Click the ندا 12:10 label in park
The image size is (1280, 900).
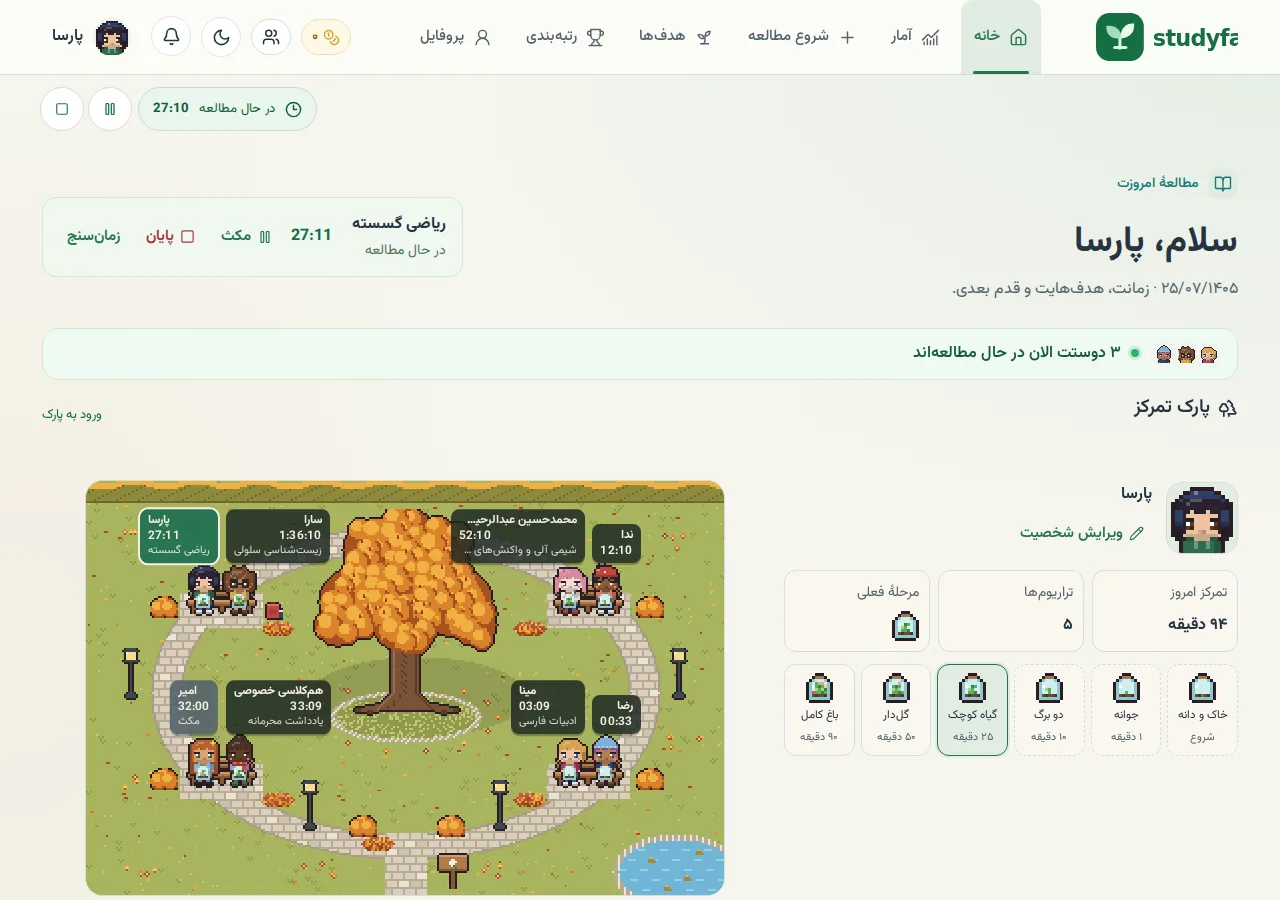[616, 543]
